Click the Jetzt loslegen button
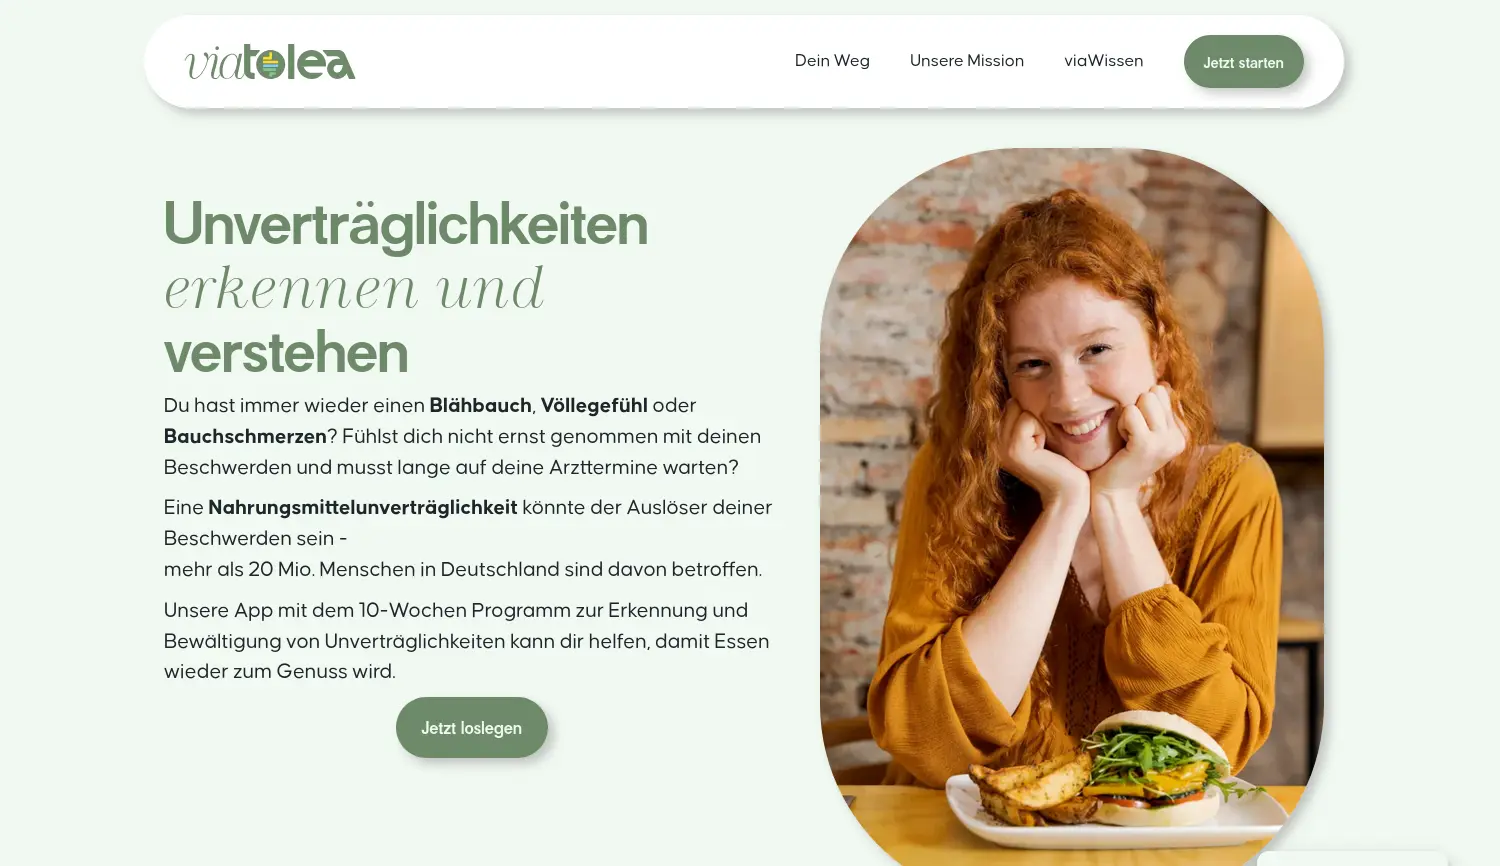1500x866 pixels. (472, 728)
